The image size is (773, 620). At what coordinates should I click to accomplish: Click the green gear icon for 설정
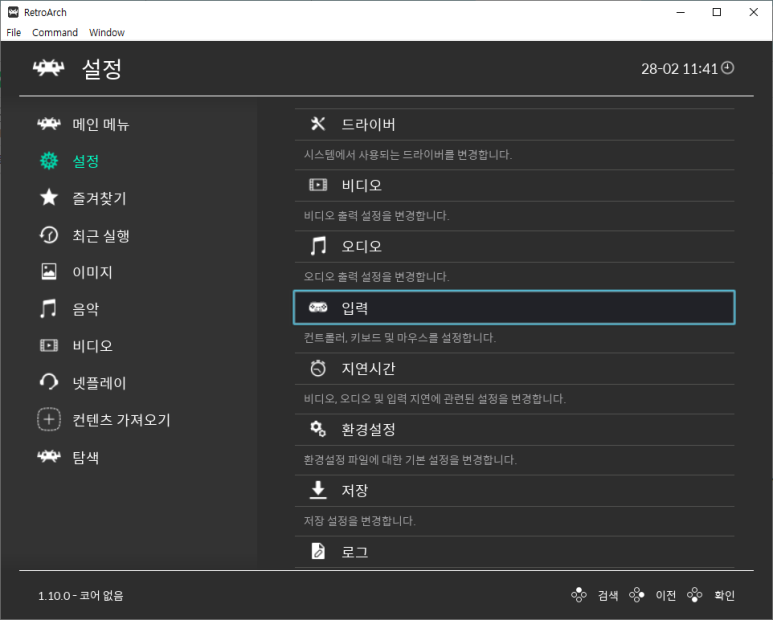pos(49,161)
